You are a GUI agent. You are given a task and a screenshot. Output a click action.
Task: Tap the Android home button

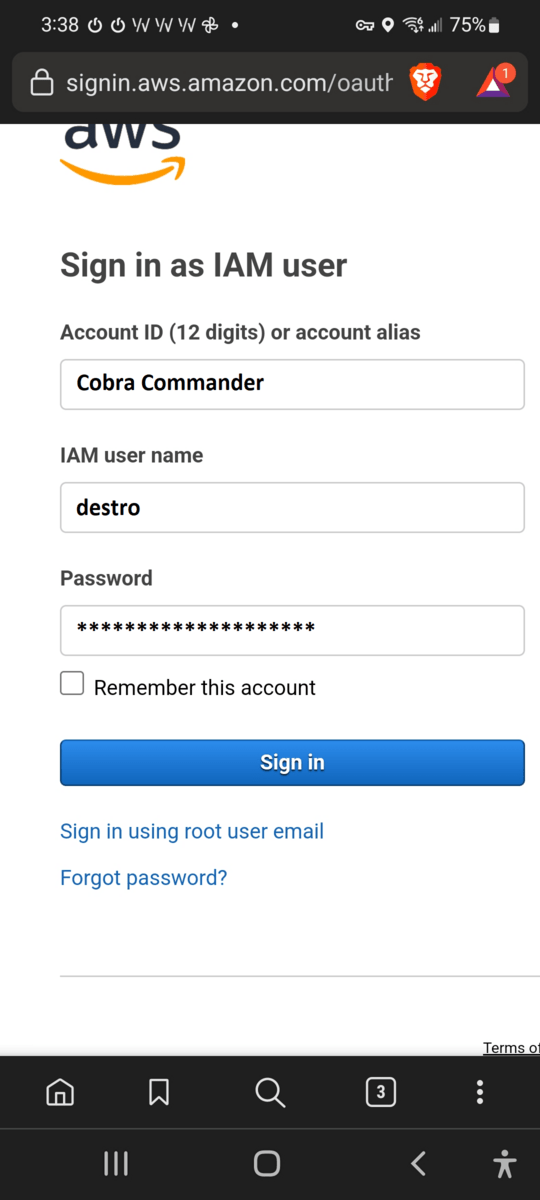tap(267, 1163)
